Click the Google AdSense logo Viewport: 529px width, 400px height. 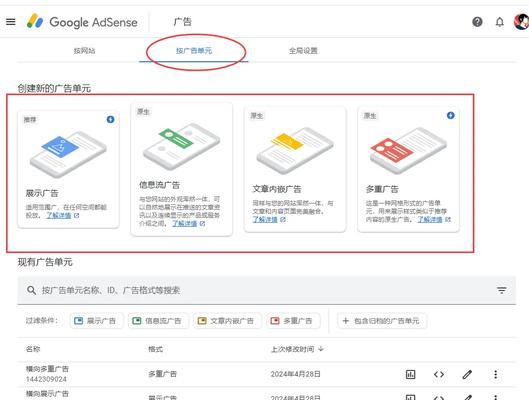click(82, 22)
